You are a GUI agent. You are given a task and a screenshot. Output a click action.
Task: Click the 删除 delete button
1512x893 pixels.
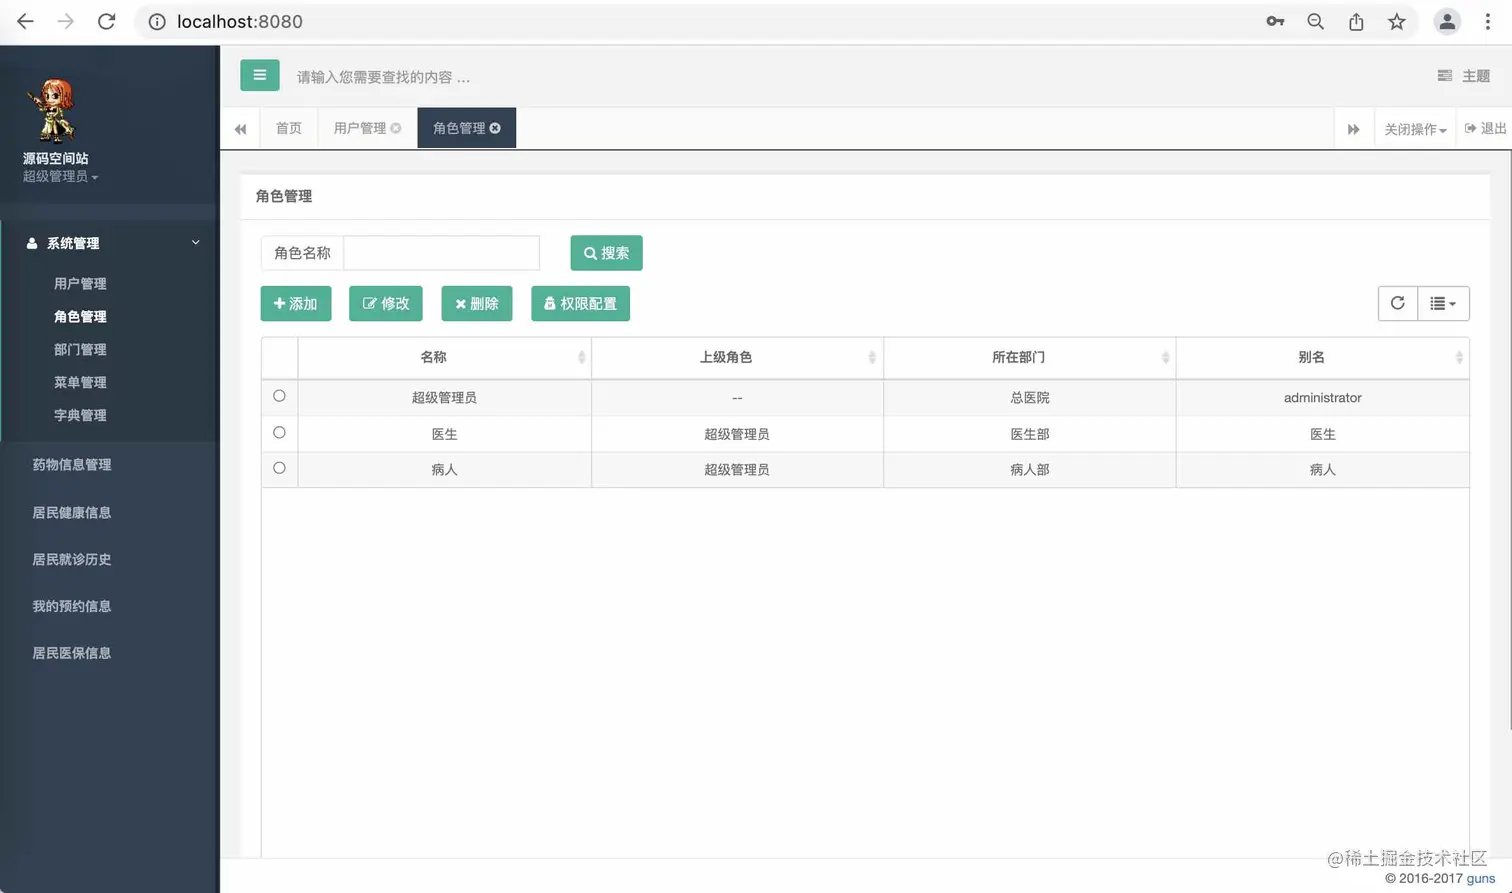tap(477, 303)
